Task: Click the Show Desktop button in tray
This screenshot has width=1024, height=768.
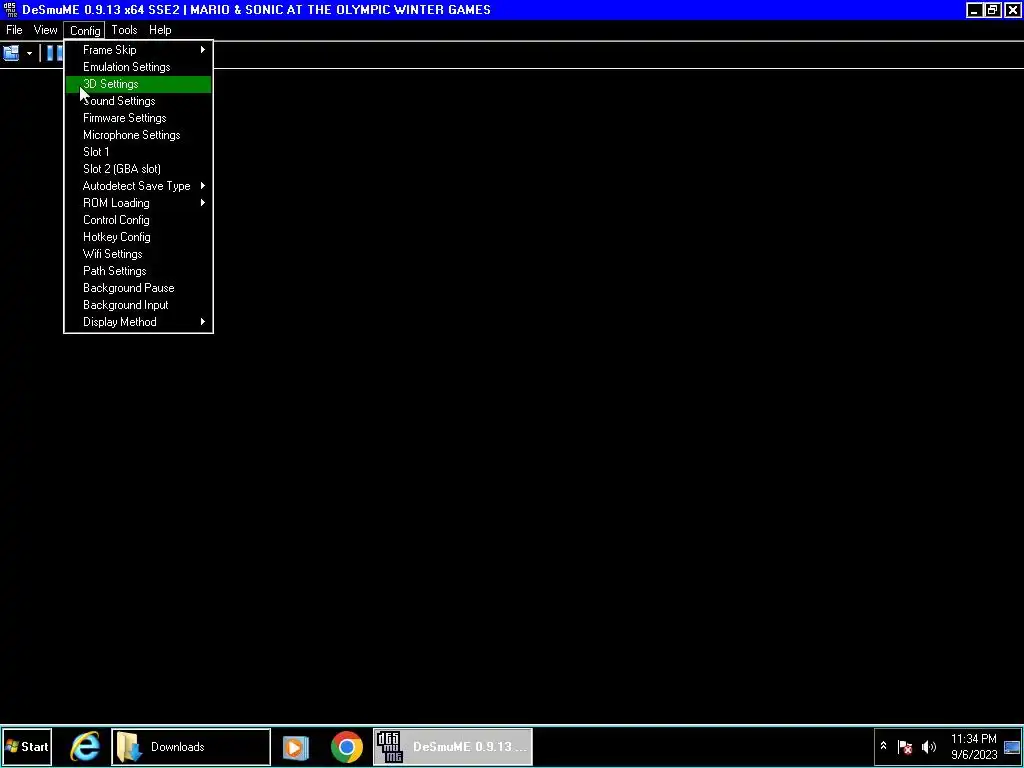Action: pos(1012,746)
